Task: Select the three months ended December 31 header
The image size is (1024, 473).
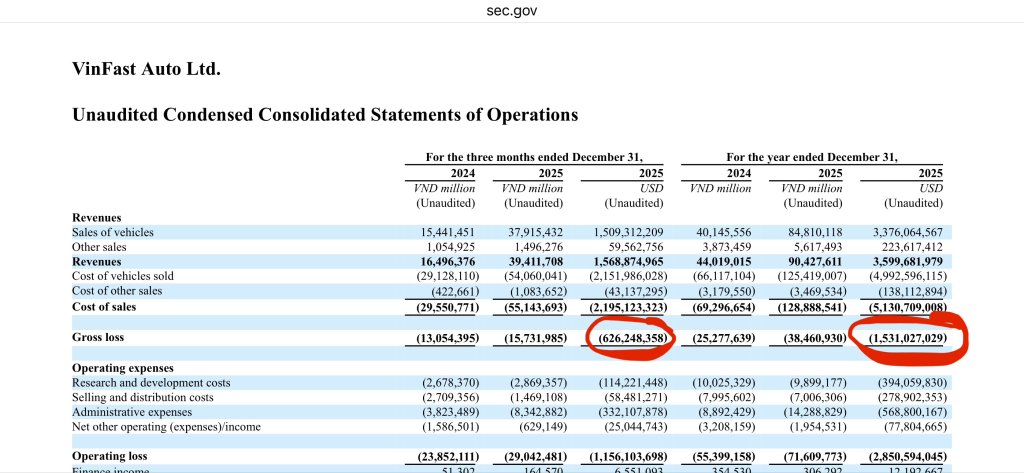Action: point(533,157)
